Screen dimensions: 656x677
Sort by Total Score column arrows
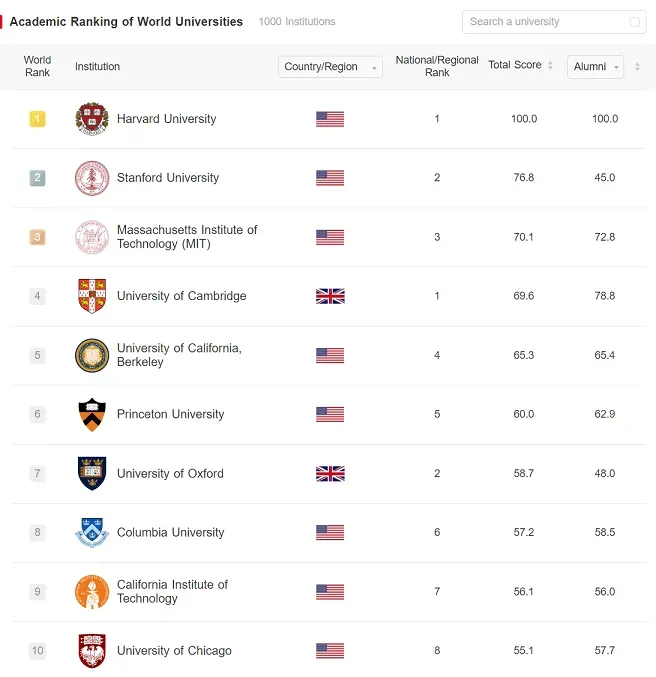pos(550,65)
